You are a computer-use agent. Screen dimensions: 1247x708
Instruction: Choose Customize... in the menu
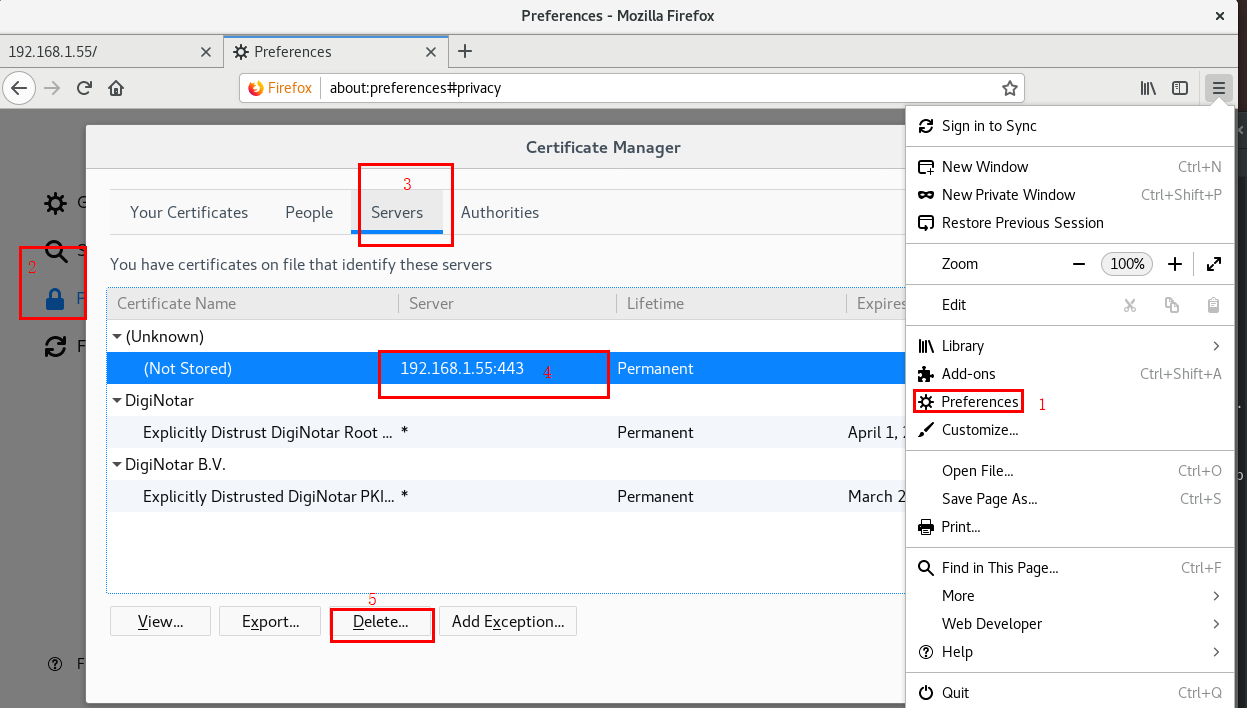1069,430
